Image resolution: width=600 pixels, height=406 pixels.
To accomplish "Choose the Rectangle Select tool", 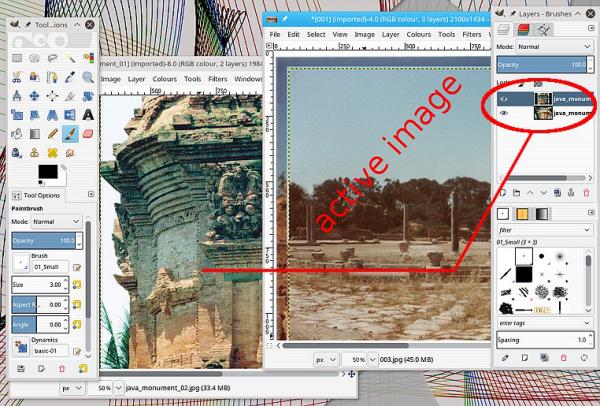I will tap(17, 58).
